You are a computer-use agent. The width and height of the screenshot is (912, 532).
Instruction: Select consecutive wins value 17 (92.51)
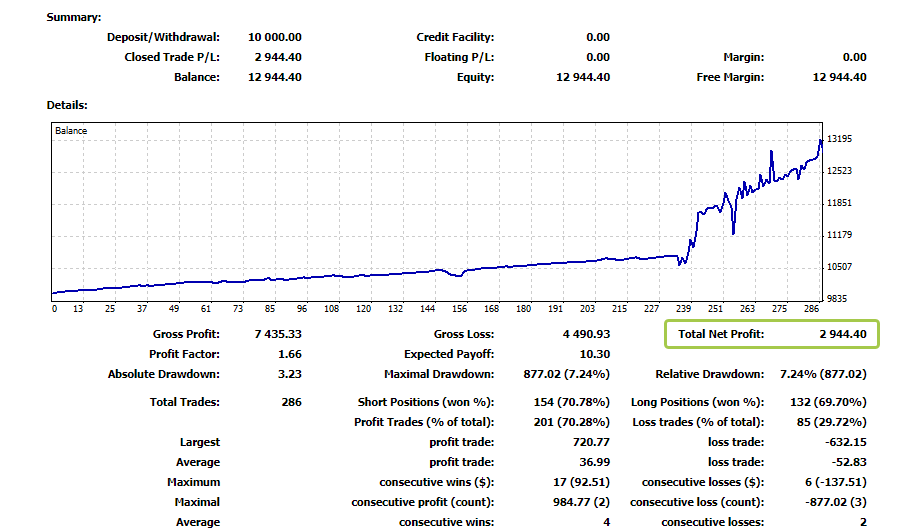pos(582,482)
